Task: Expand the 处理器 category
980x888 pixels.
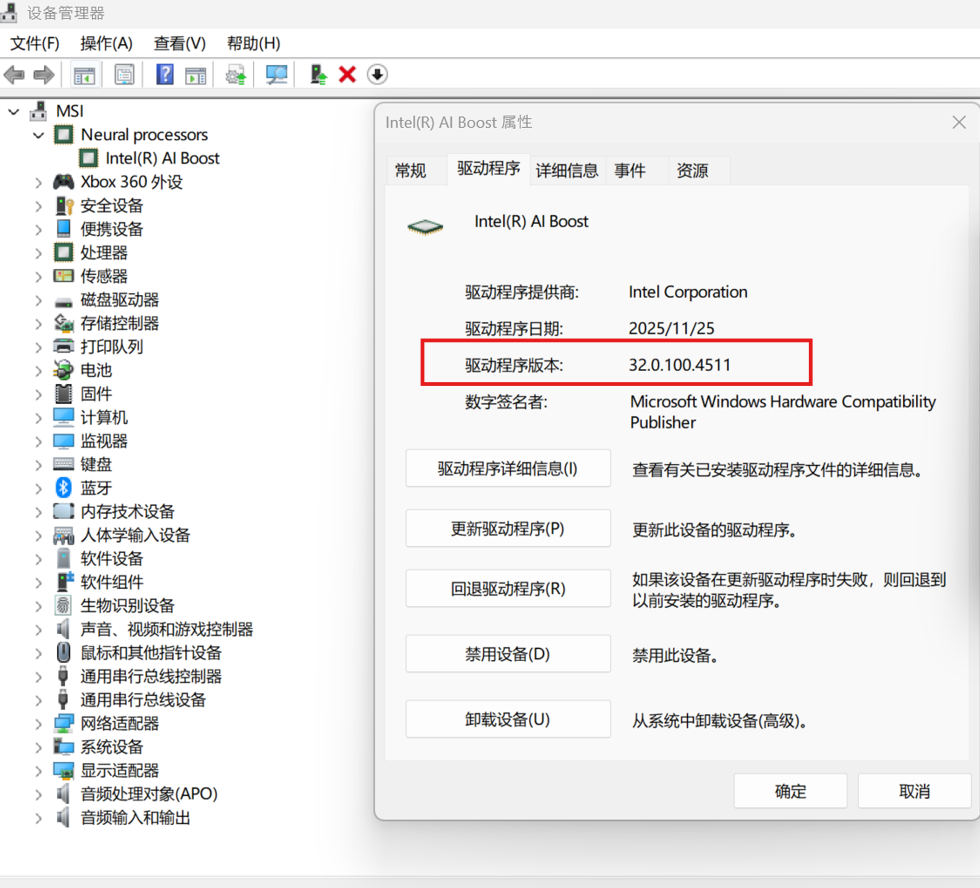Action: click(x=39, y=253)
